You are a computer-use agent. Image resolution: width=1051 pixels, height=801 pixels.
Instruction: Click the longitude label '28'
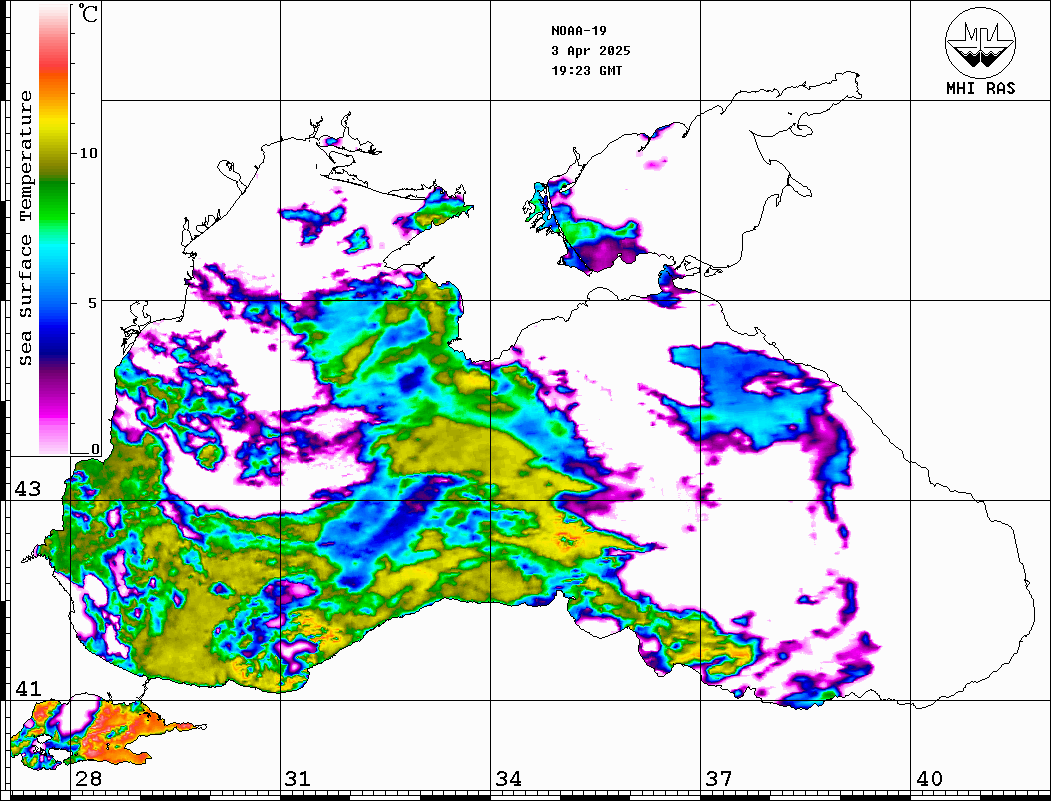(x=88, y=779)
